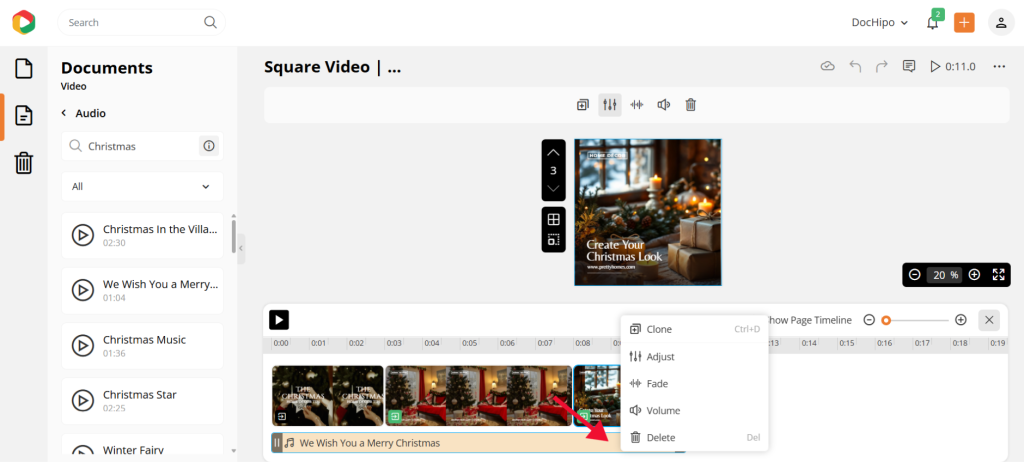Screen dimensions: 1024x463
Task: Open the page grid view icon
Action: tap(553, 219)
